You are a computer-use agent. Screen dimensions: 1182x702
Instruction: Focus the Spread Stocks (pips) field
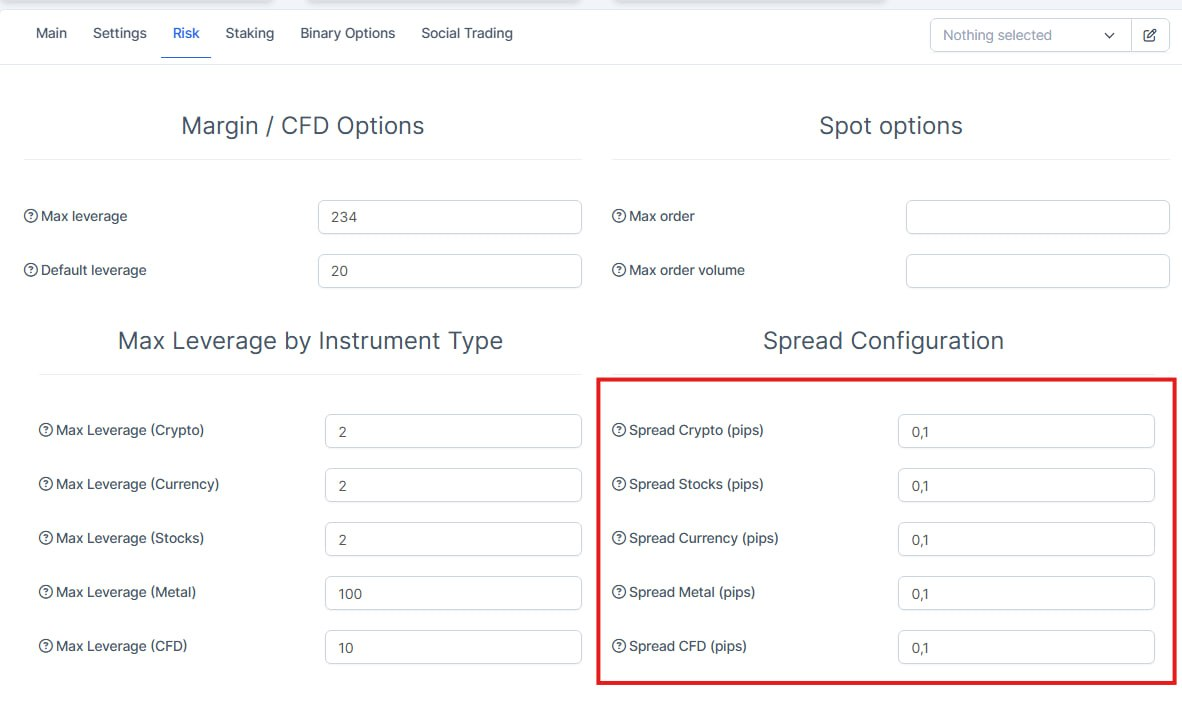(x=1026, y=486)
